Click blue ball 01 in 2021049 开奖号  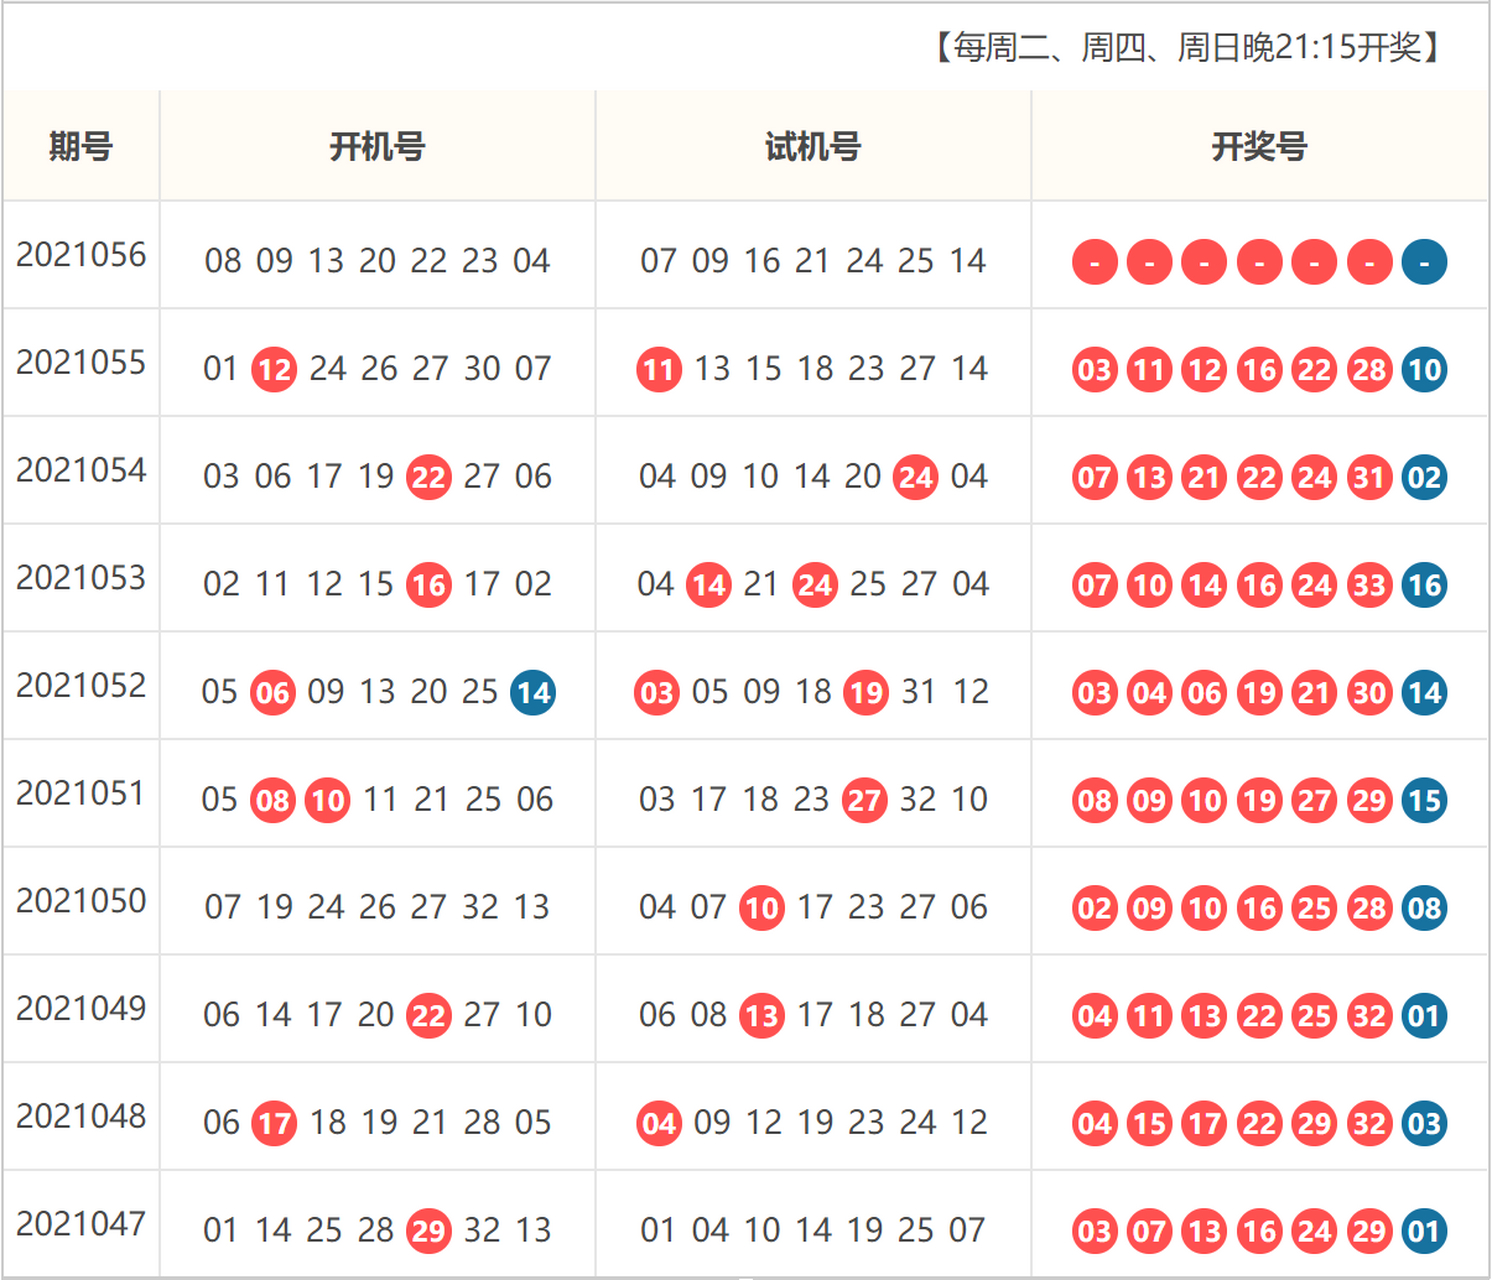(x=1424, y=1016)
